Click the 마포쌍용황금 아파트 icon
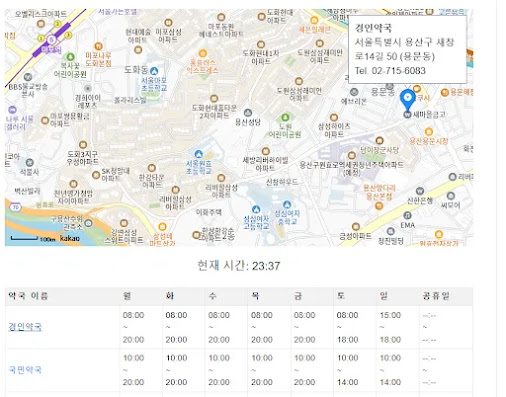 click(45, 120)
